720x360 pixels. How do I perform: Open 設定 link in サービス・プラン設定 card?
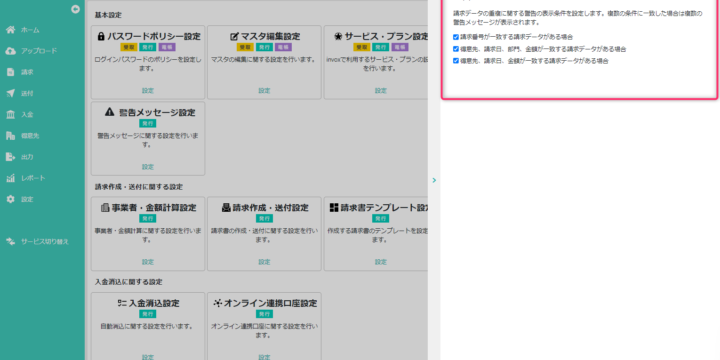(x=381, y=90)
